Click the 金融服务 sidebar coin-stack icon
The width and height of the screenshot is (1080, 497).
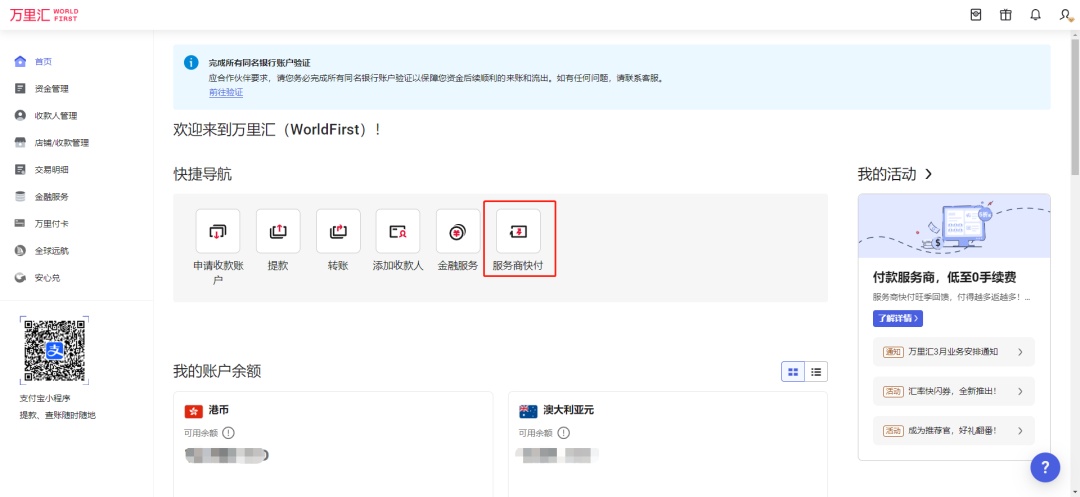coord(20,196)
